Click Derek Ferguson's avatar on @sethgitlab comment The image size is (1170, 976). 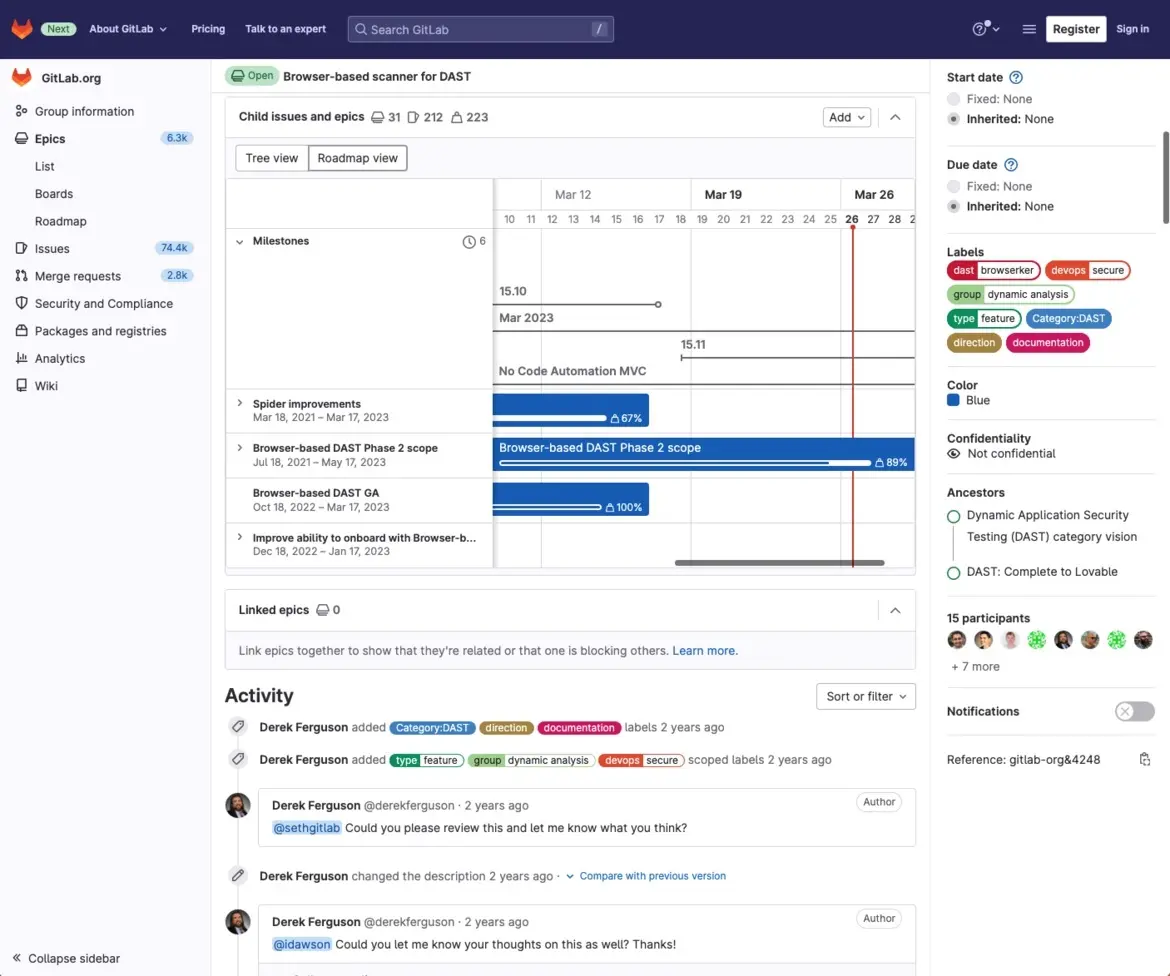238,805
